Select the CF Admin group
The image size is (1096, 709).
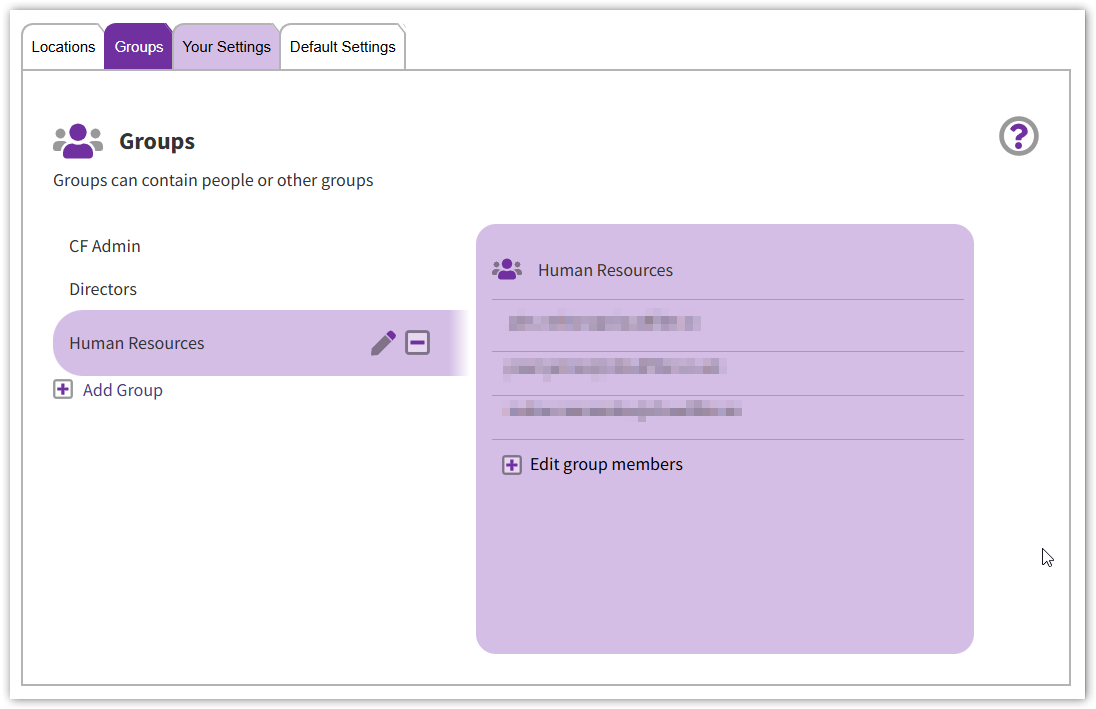click(105, 246)
